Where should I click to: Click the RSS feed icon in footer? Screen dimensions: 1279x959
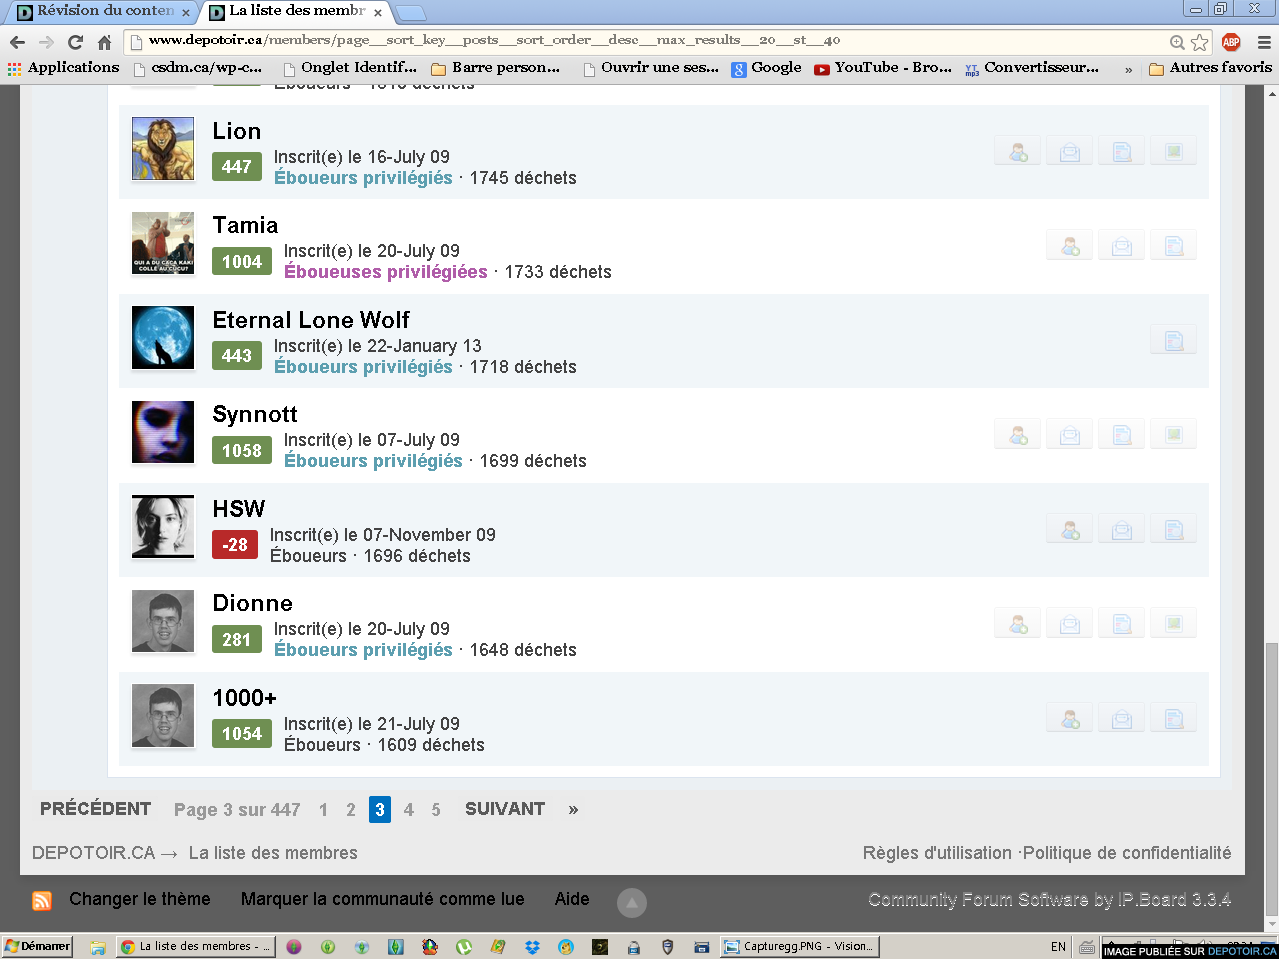[42, 900]
